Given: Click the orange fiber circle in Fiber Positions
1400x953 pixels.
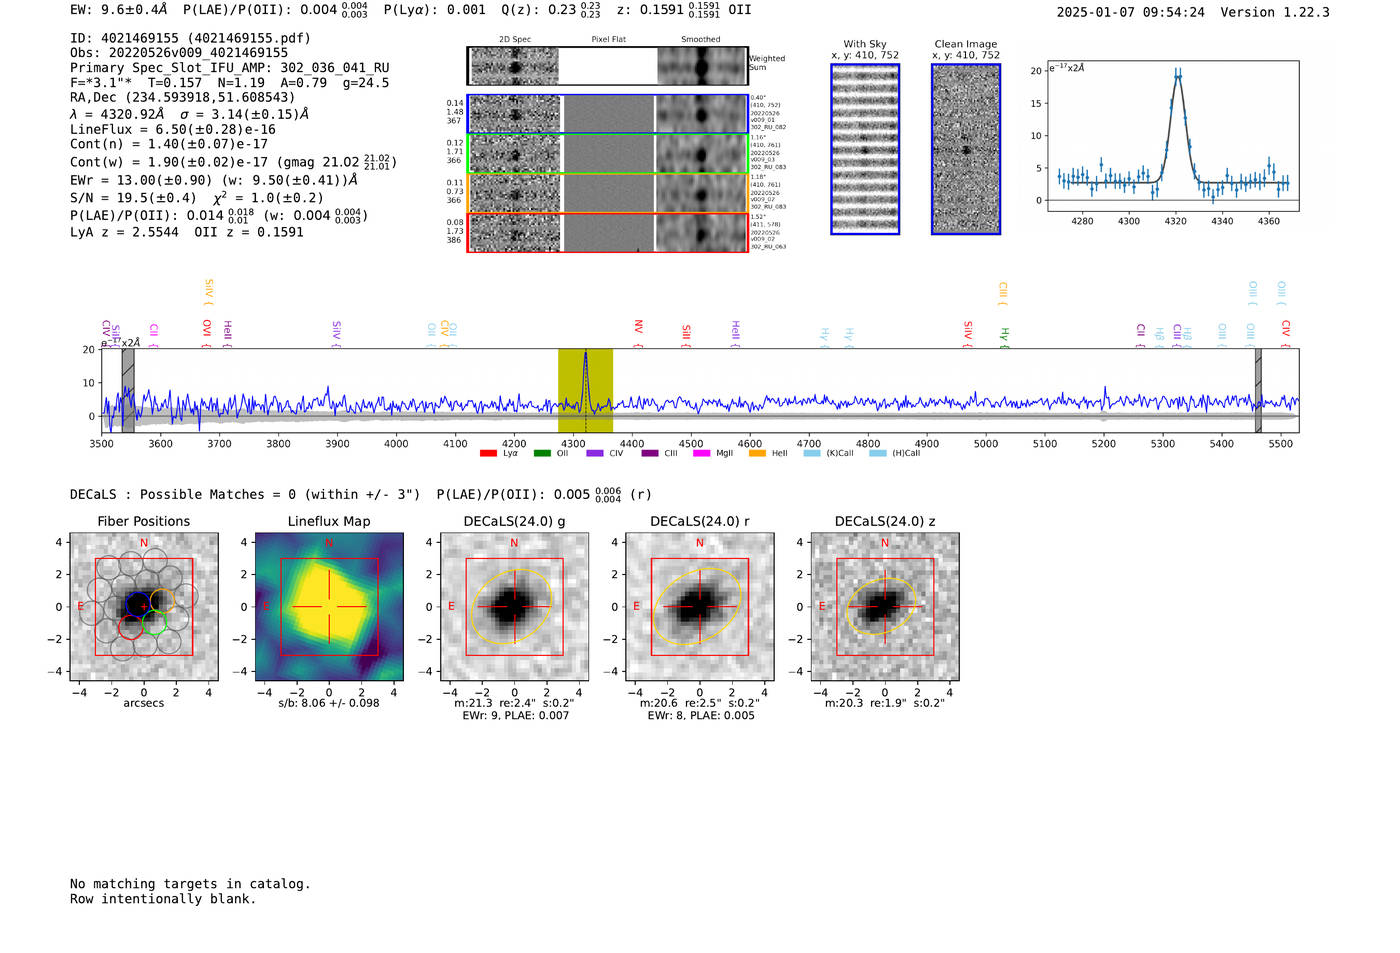Looking at the screenshot, I should 163,601.
